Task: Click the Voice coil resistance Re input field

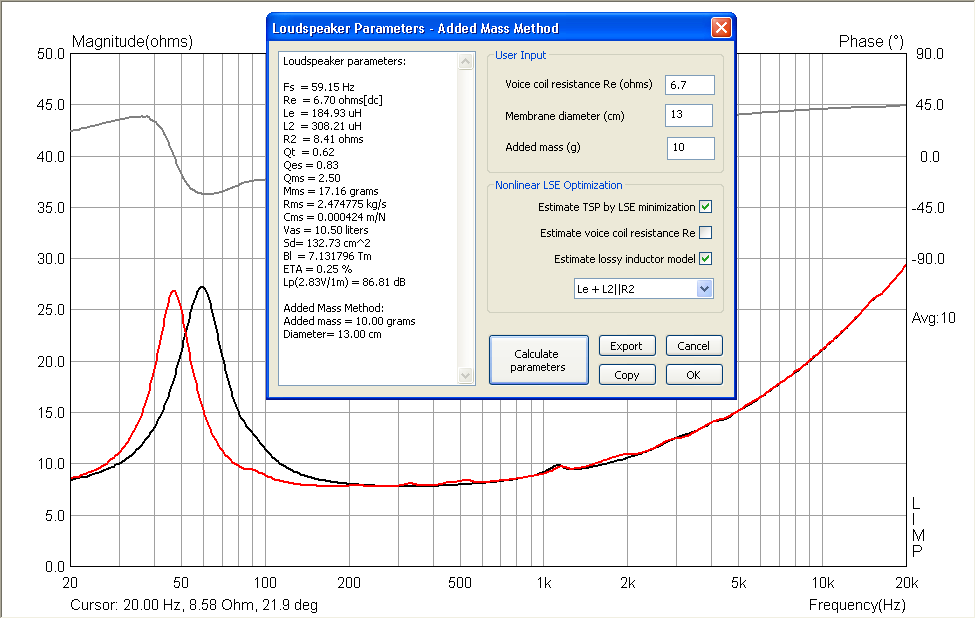Action: (690, 85)
